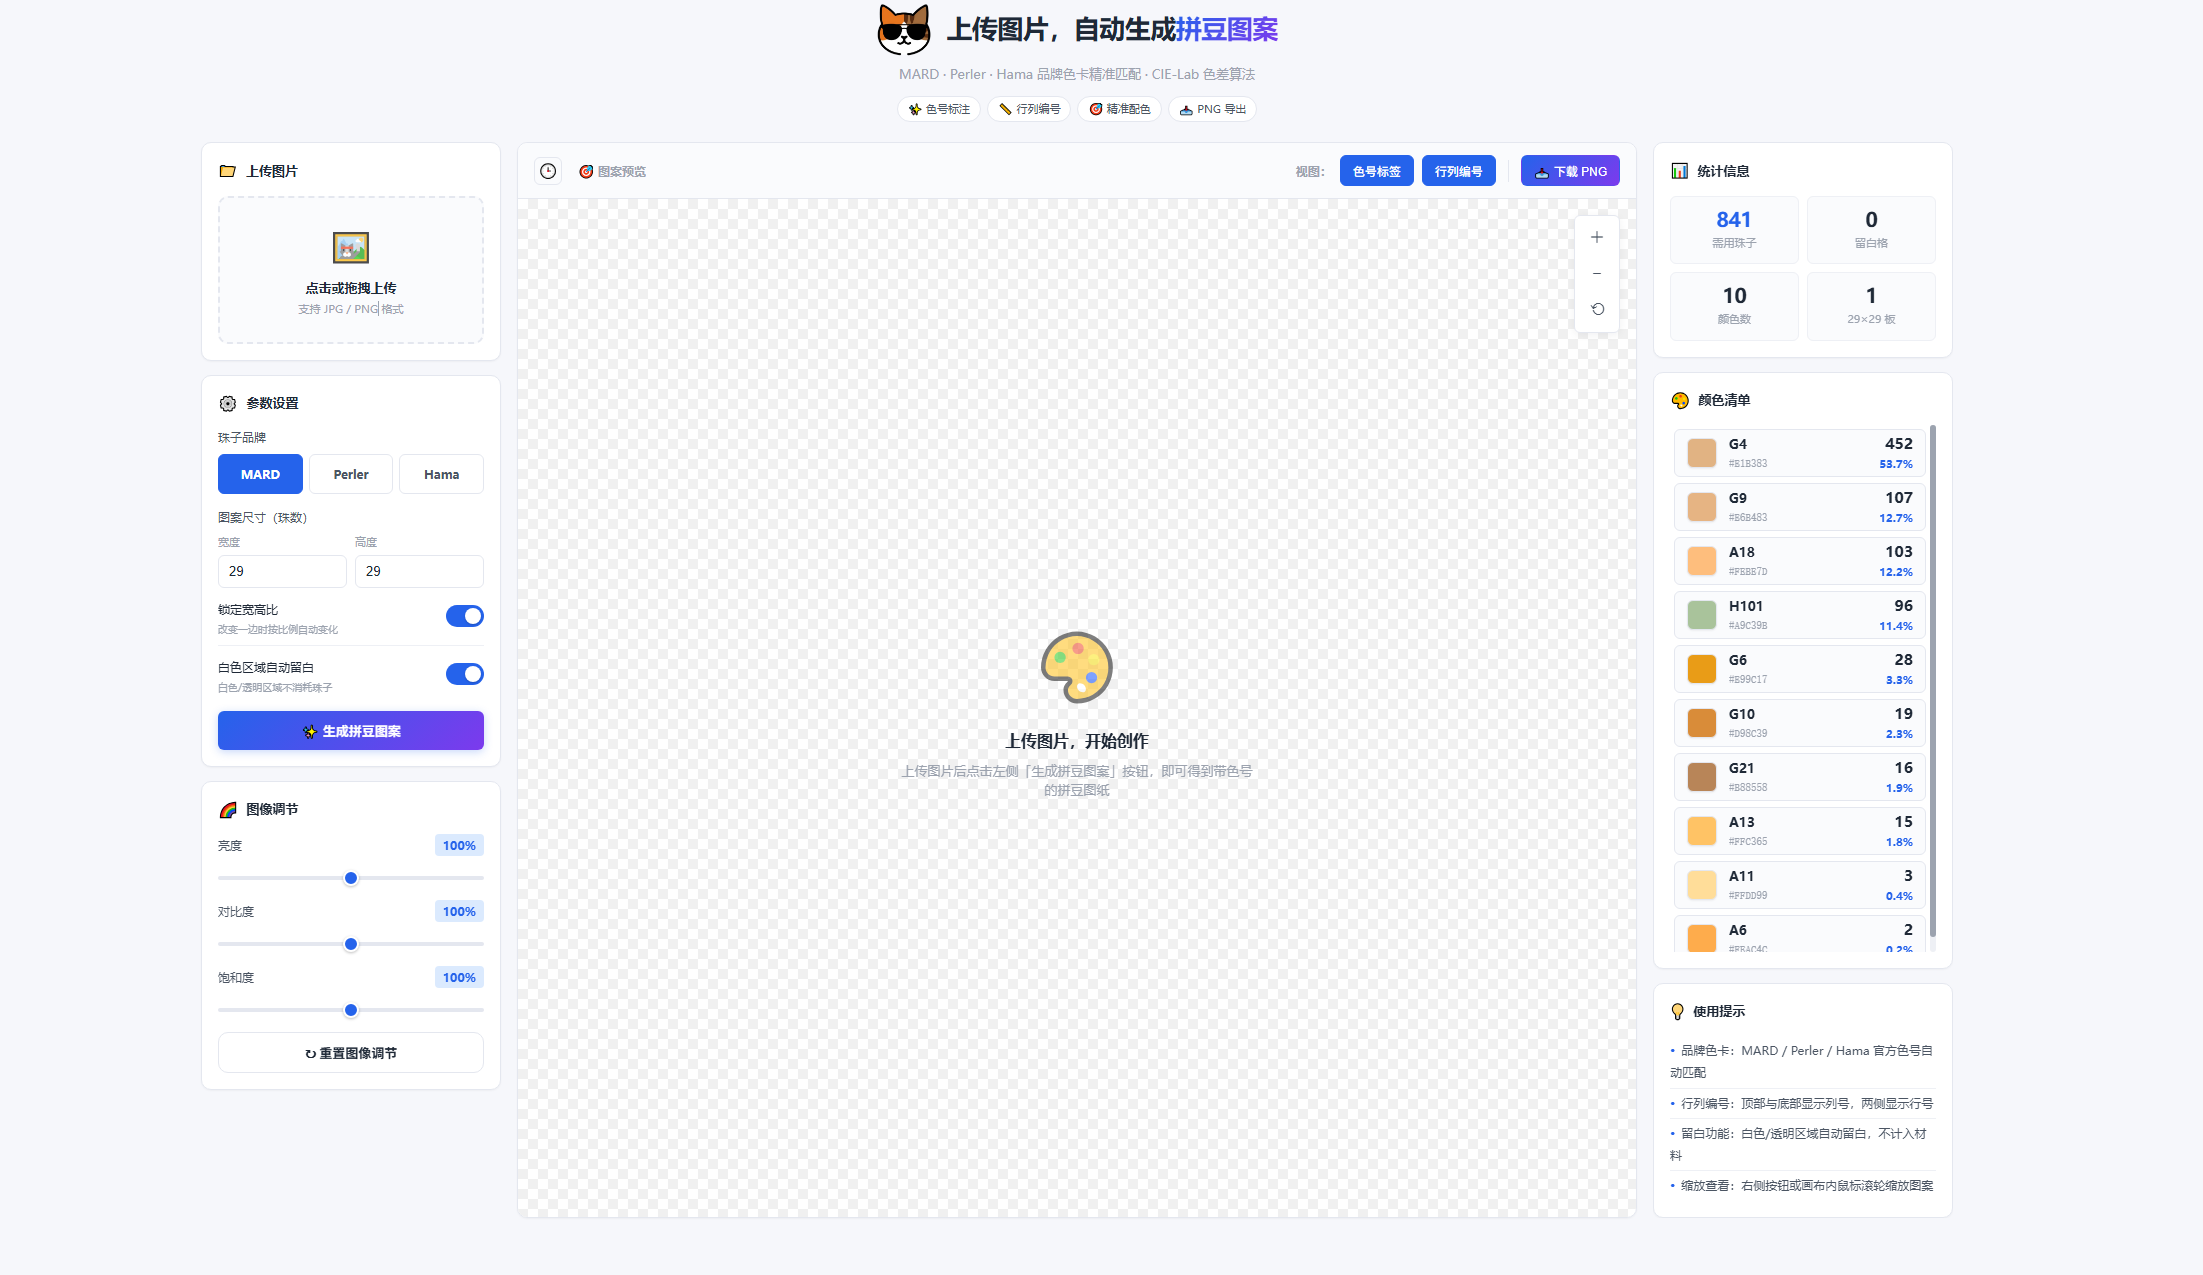This screenshot has width=2203, height=1275.
Task: Open history via the clock icon
Action: tap(548, 171)
